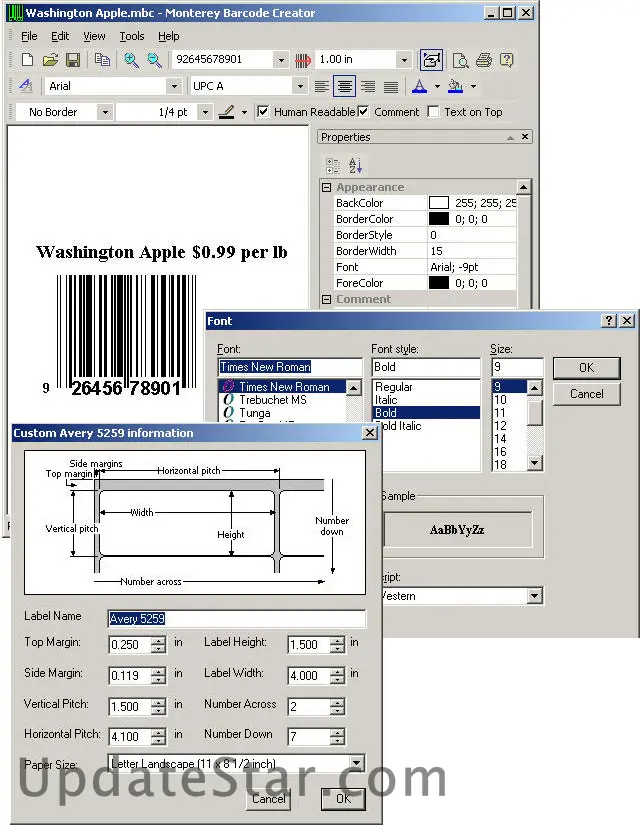Click the BorderColor black swatch
Image resolution: width=640 pixels, height=825 pixels.
(438, 219)
